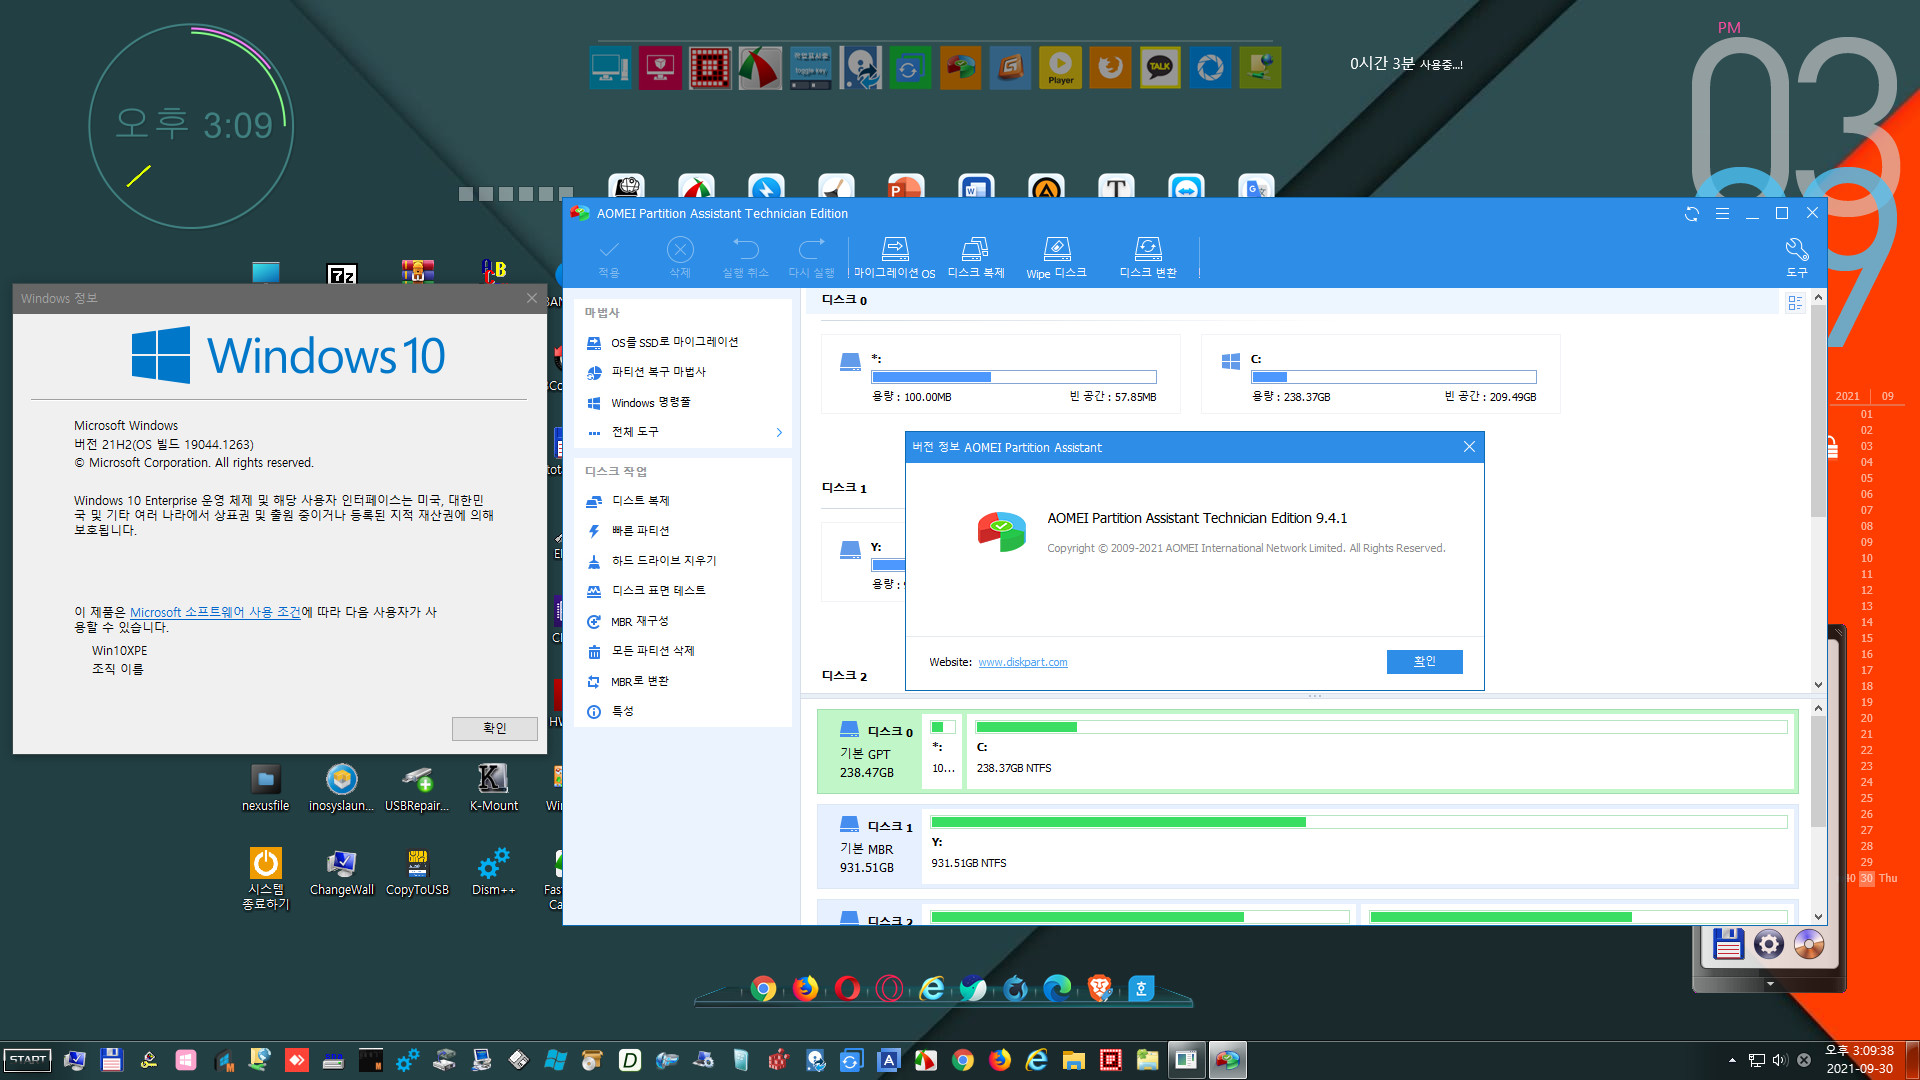Open Edge from the bottom dock

(x=1057, y=989)
